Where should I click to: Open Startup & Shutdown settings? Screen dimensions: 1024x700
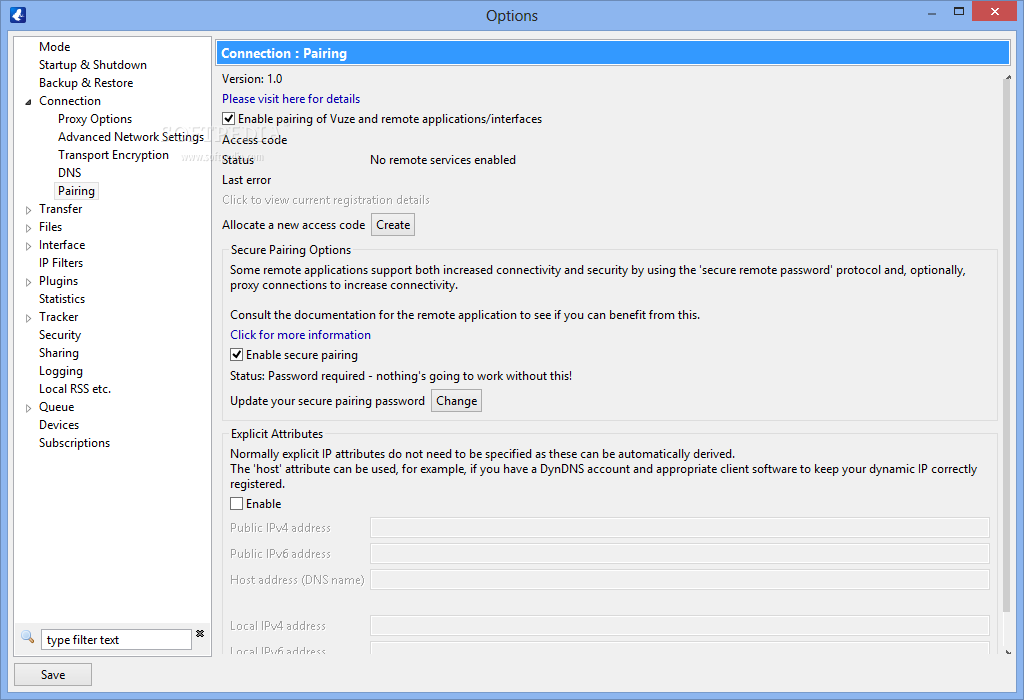(93, 65)
